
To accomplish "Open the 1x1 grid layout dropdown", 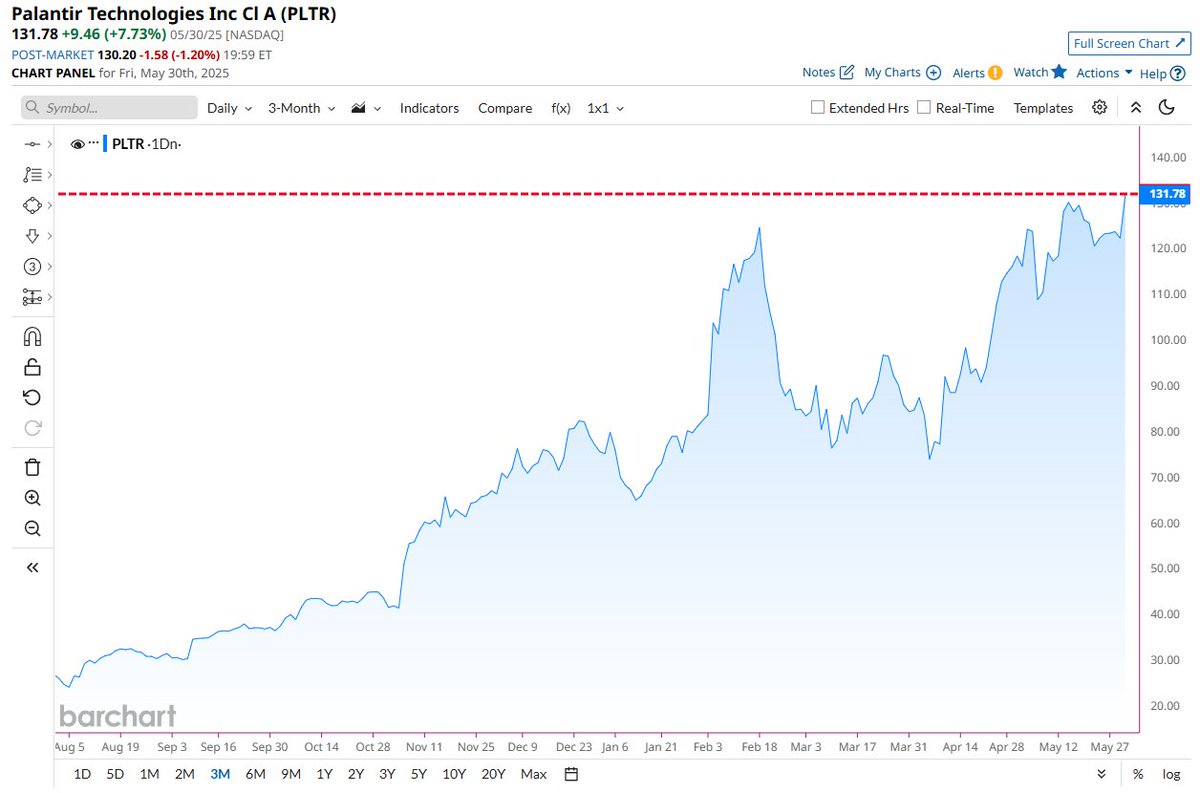I will [605, 108].
